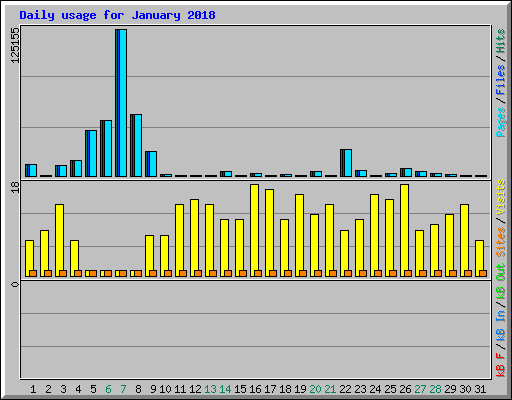Click day label 25 on the x-axis

pyautogui.click(x=390, y=389)
